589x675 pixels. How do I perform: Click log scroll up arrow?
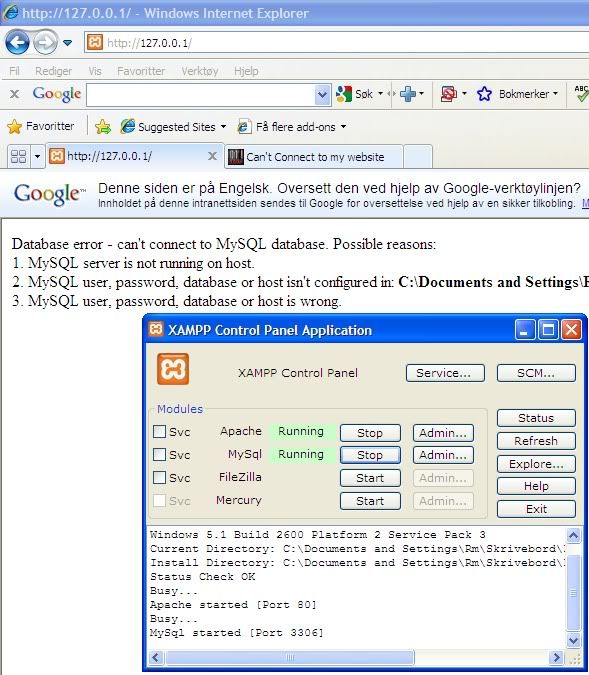(x=574, y=535)
